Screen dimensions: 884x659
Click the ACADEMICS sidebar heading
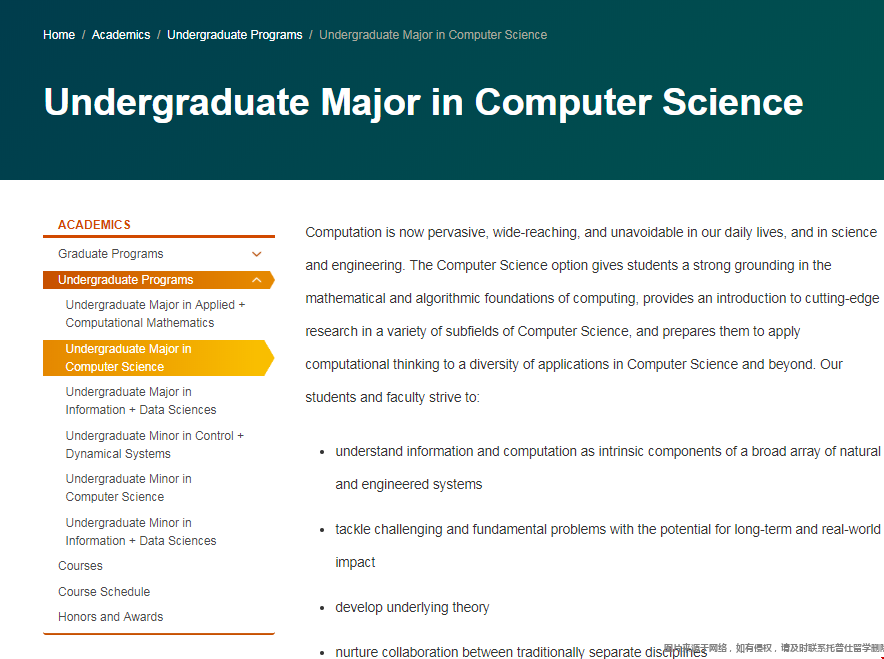(x=83, y=225)
